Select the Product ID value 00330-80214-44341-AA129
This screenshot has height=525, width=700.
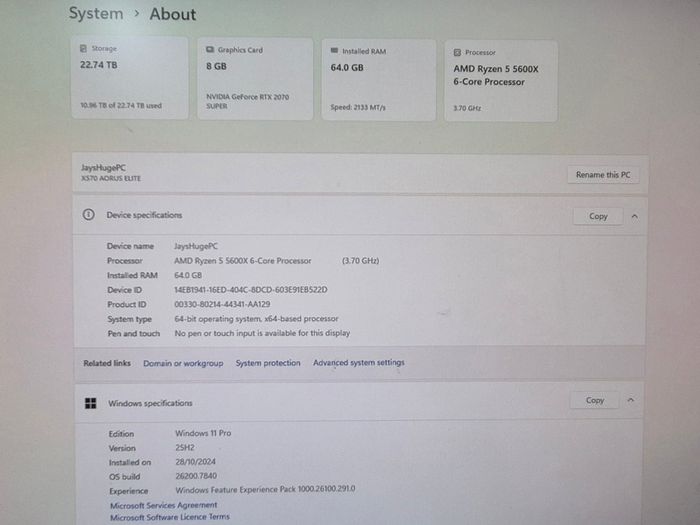coord(222,304)
